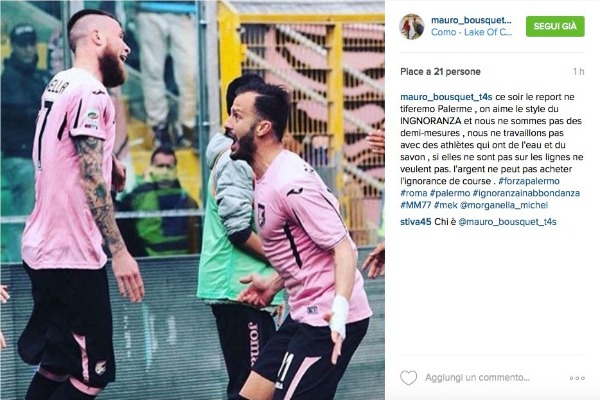Image resolution: width=600 pixels, height=400 pixels.
Task: Open commenter stiva45 profile
Action: [416, 222]
